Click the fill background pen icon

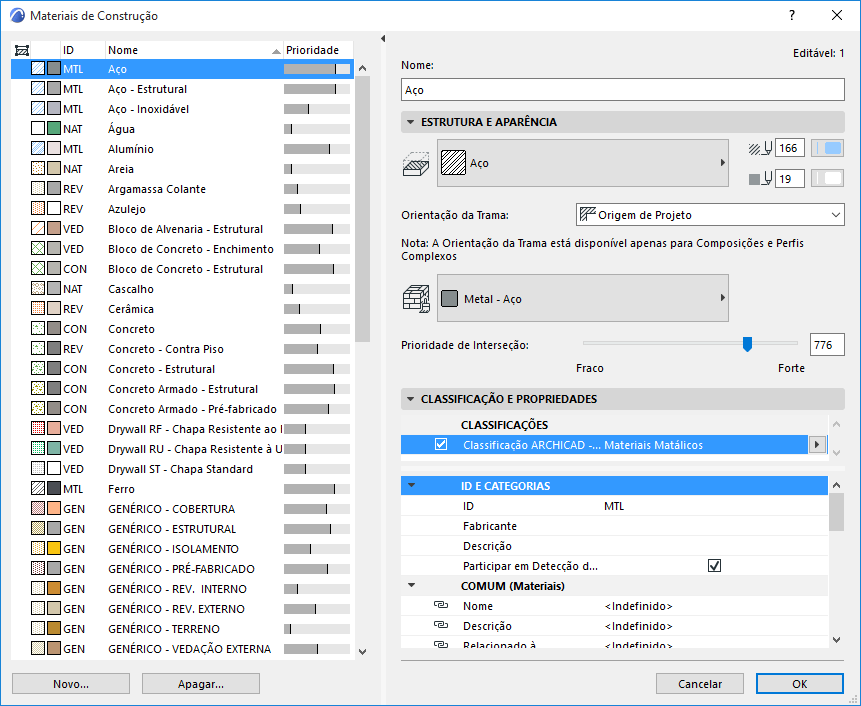tap(760, 179)
